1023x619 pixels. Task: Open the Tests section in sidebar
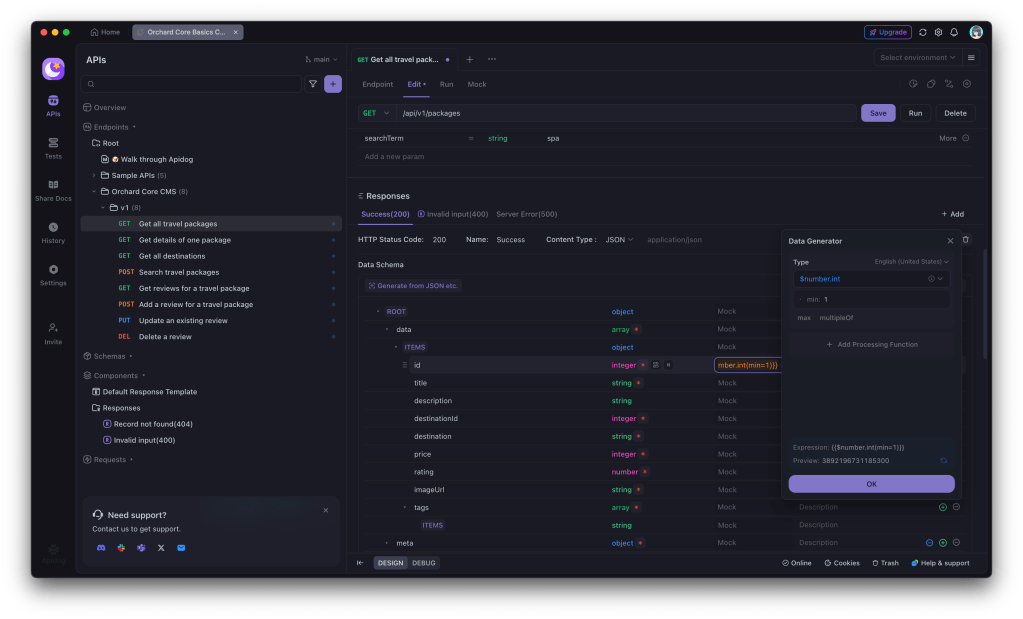point(53,147)
